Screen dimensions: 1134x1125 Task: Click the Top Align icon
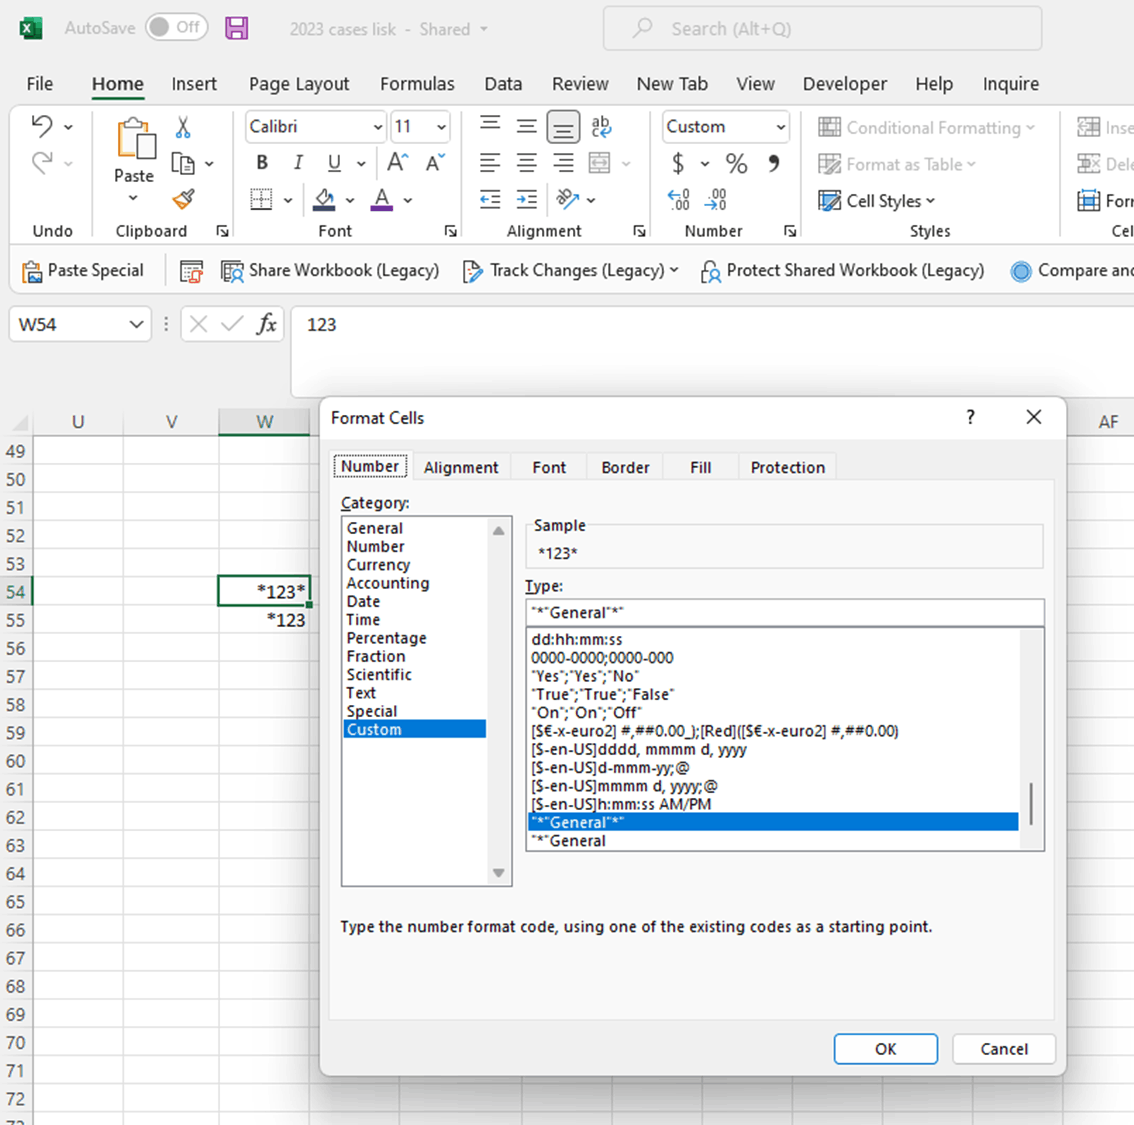490,126
